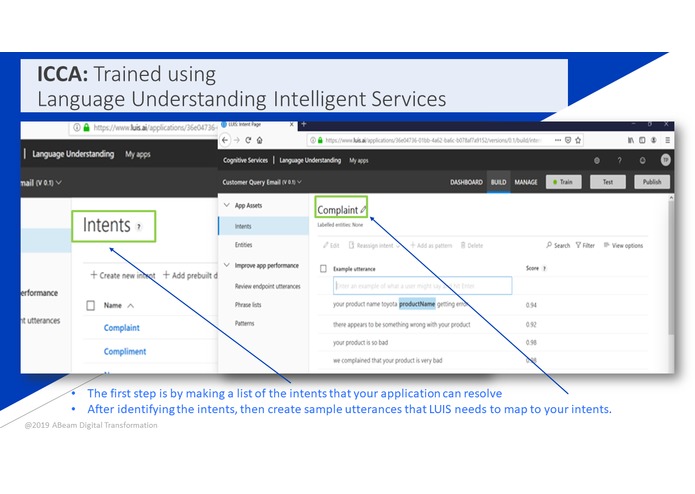Screen dimensions: 695x494
Task: Open Intents in the left sidebar
Action: 264,226
